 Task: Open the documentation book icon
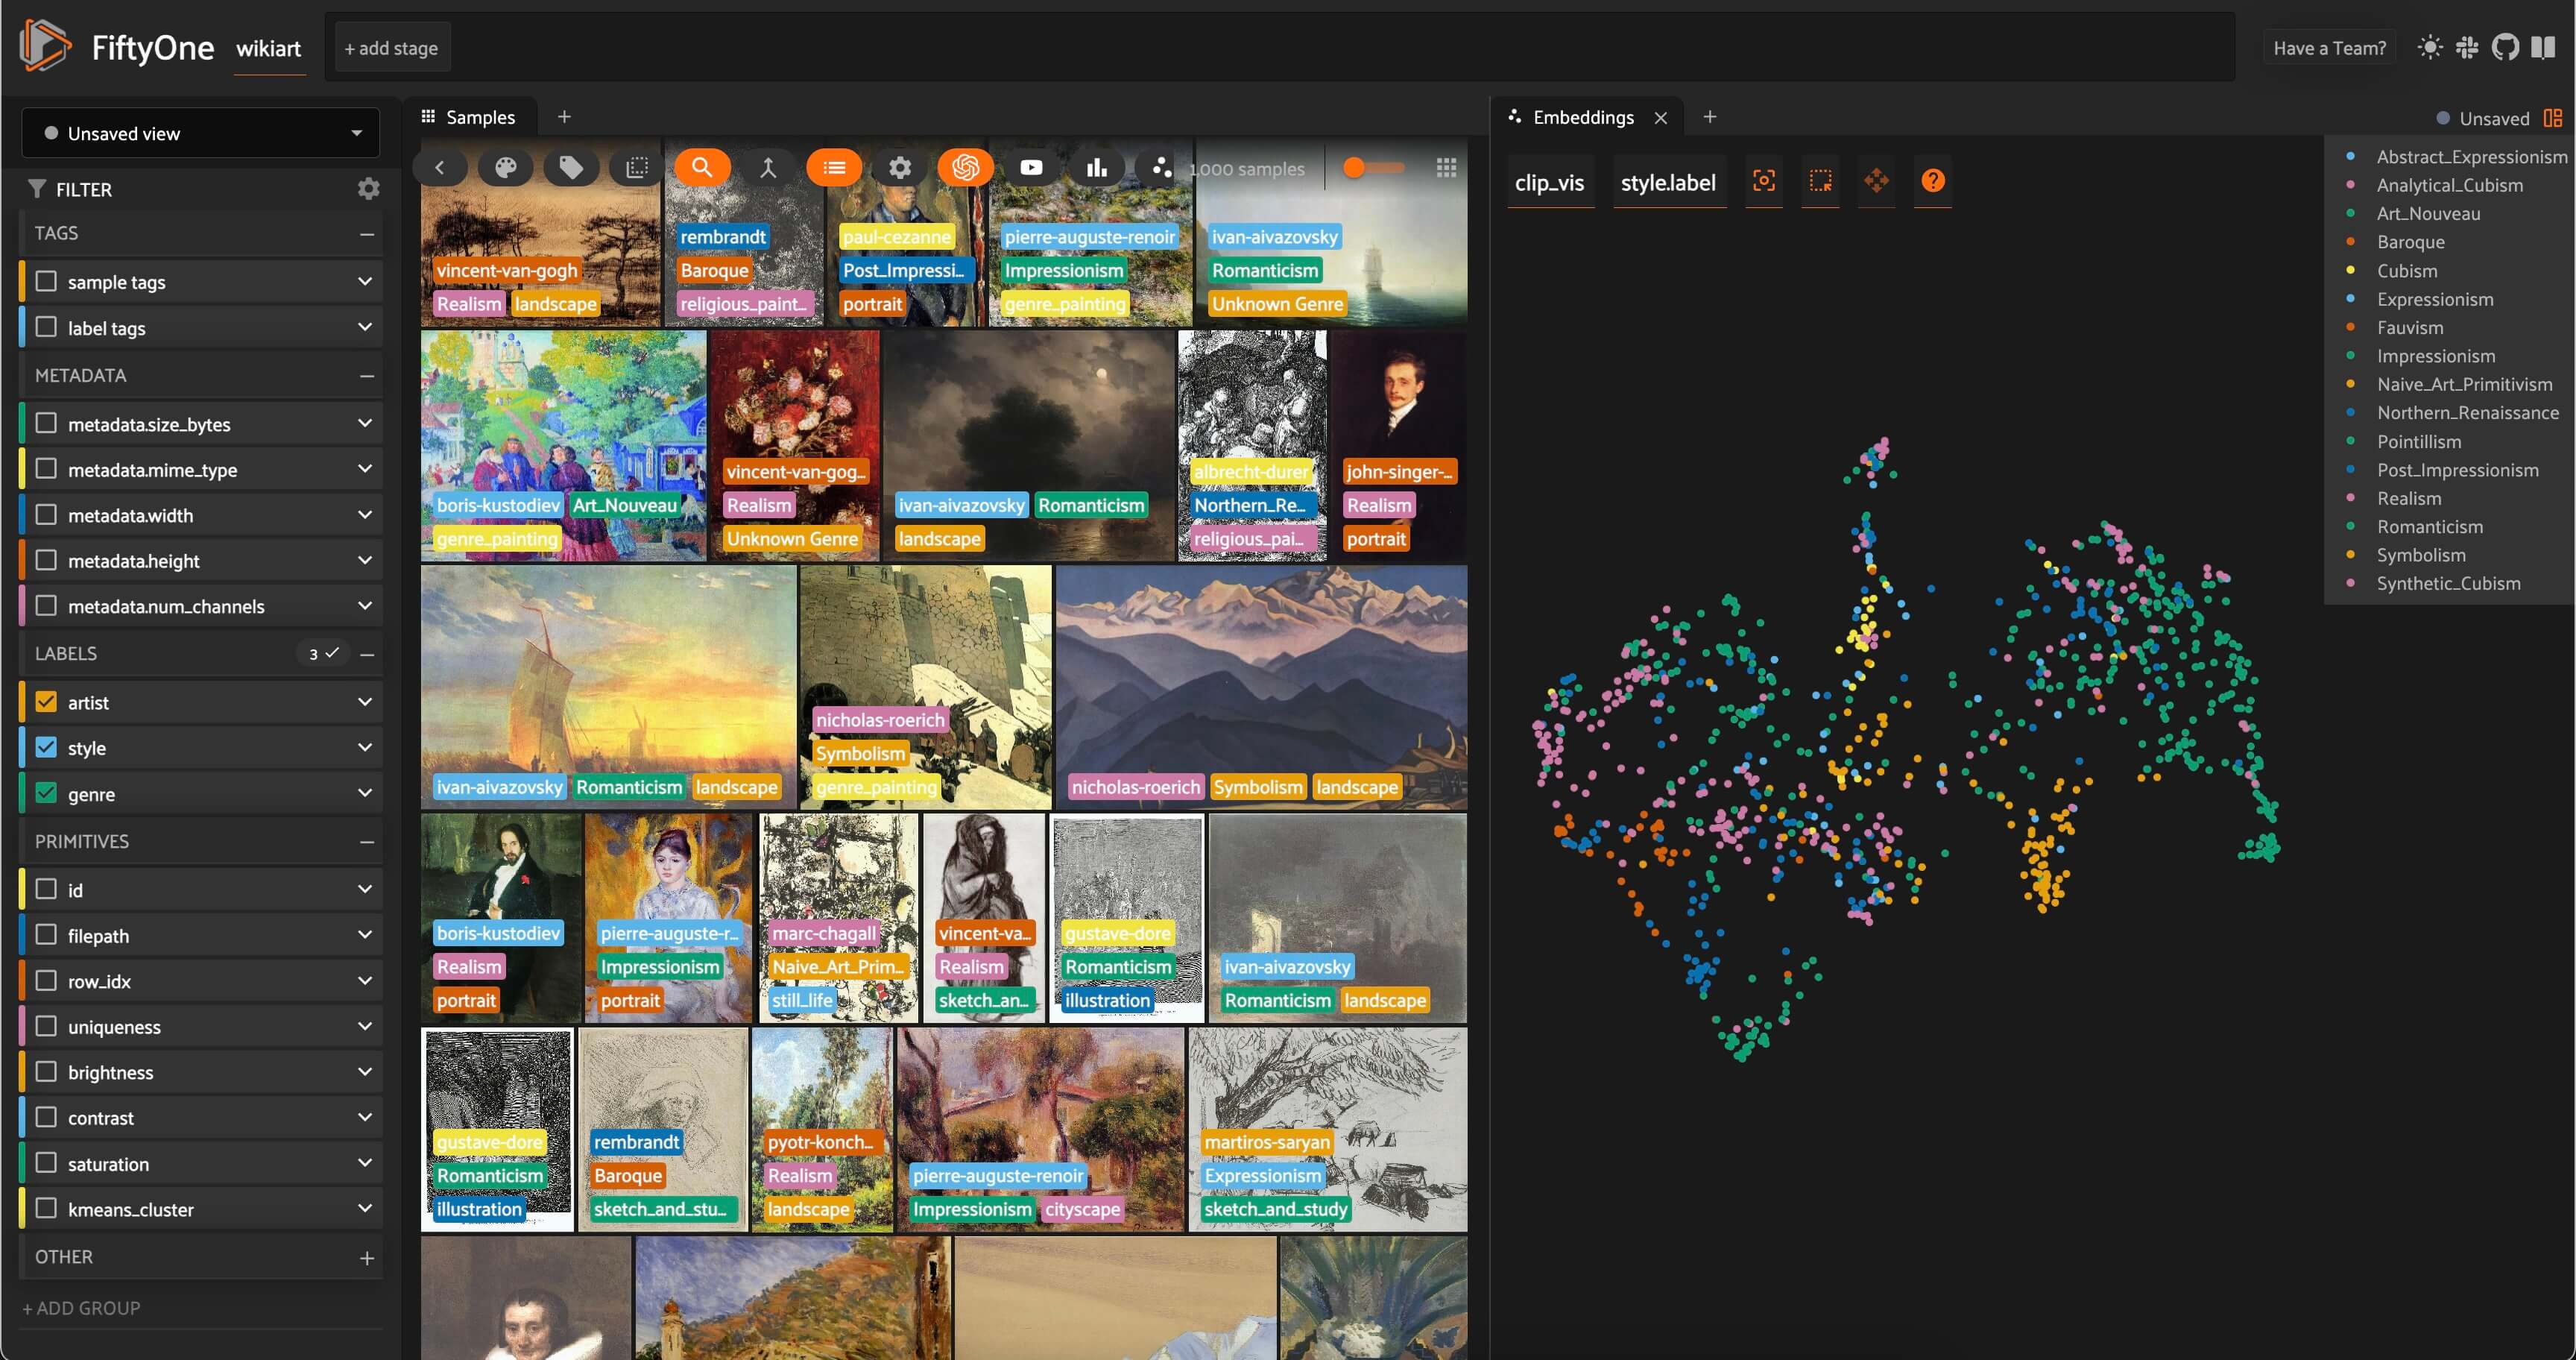click(x=2543, y=47)
